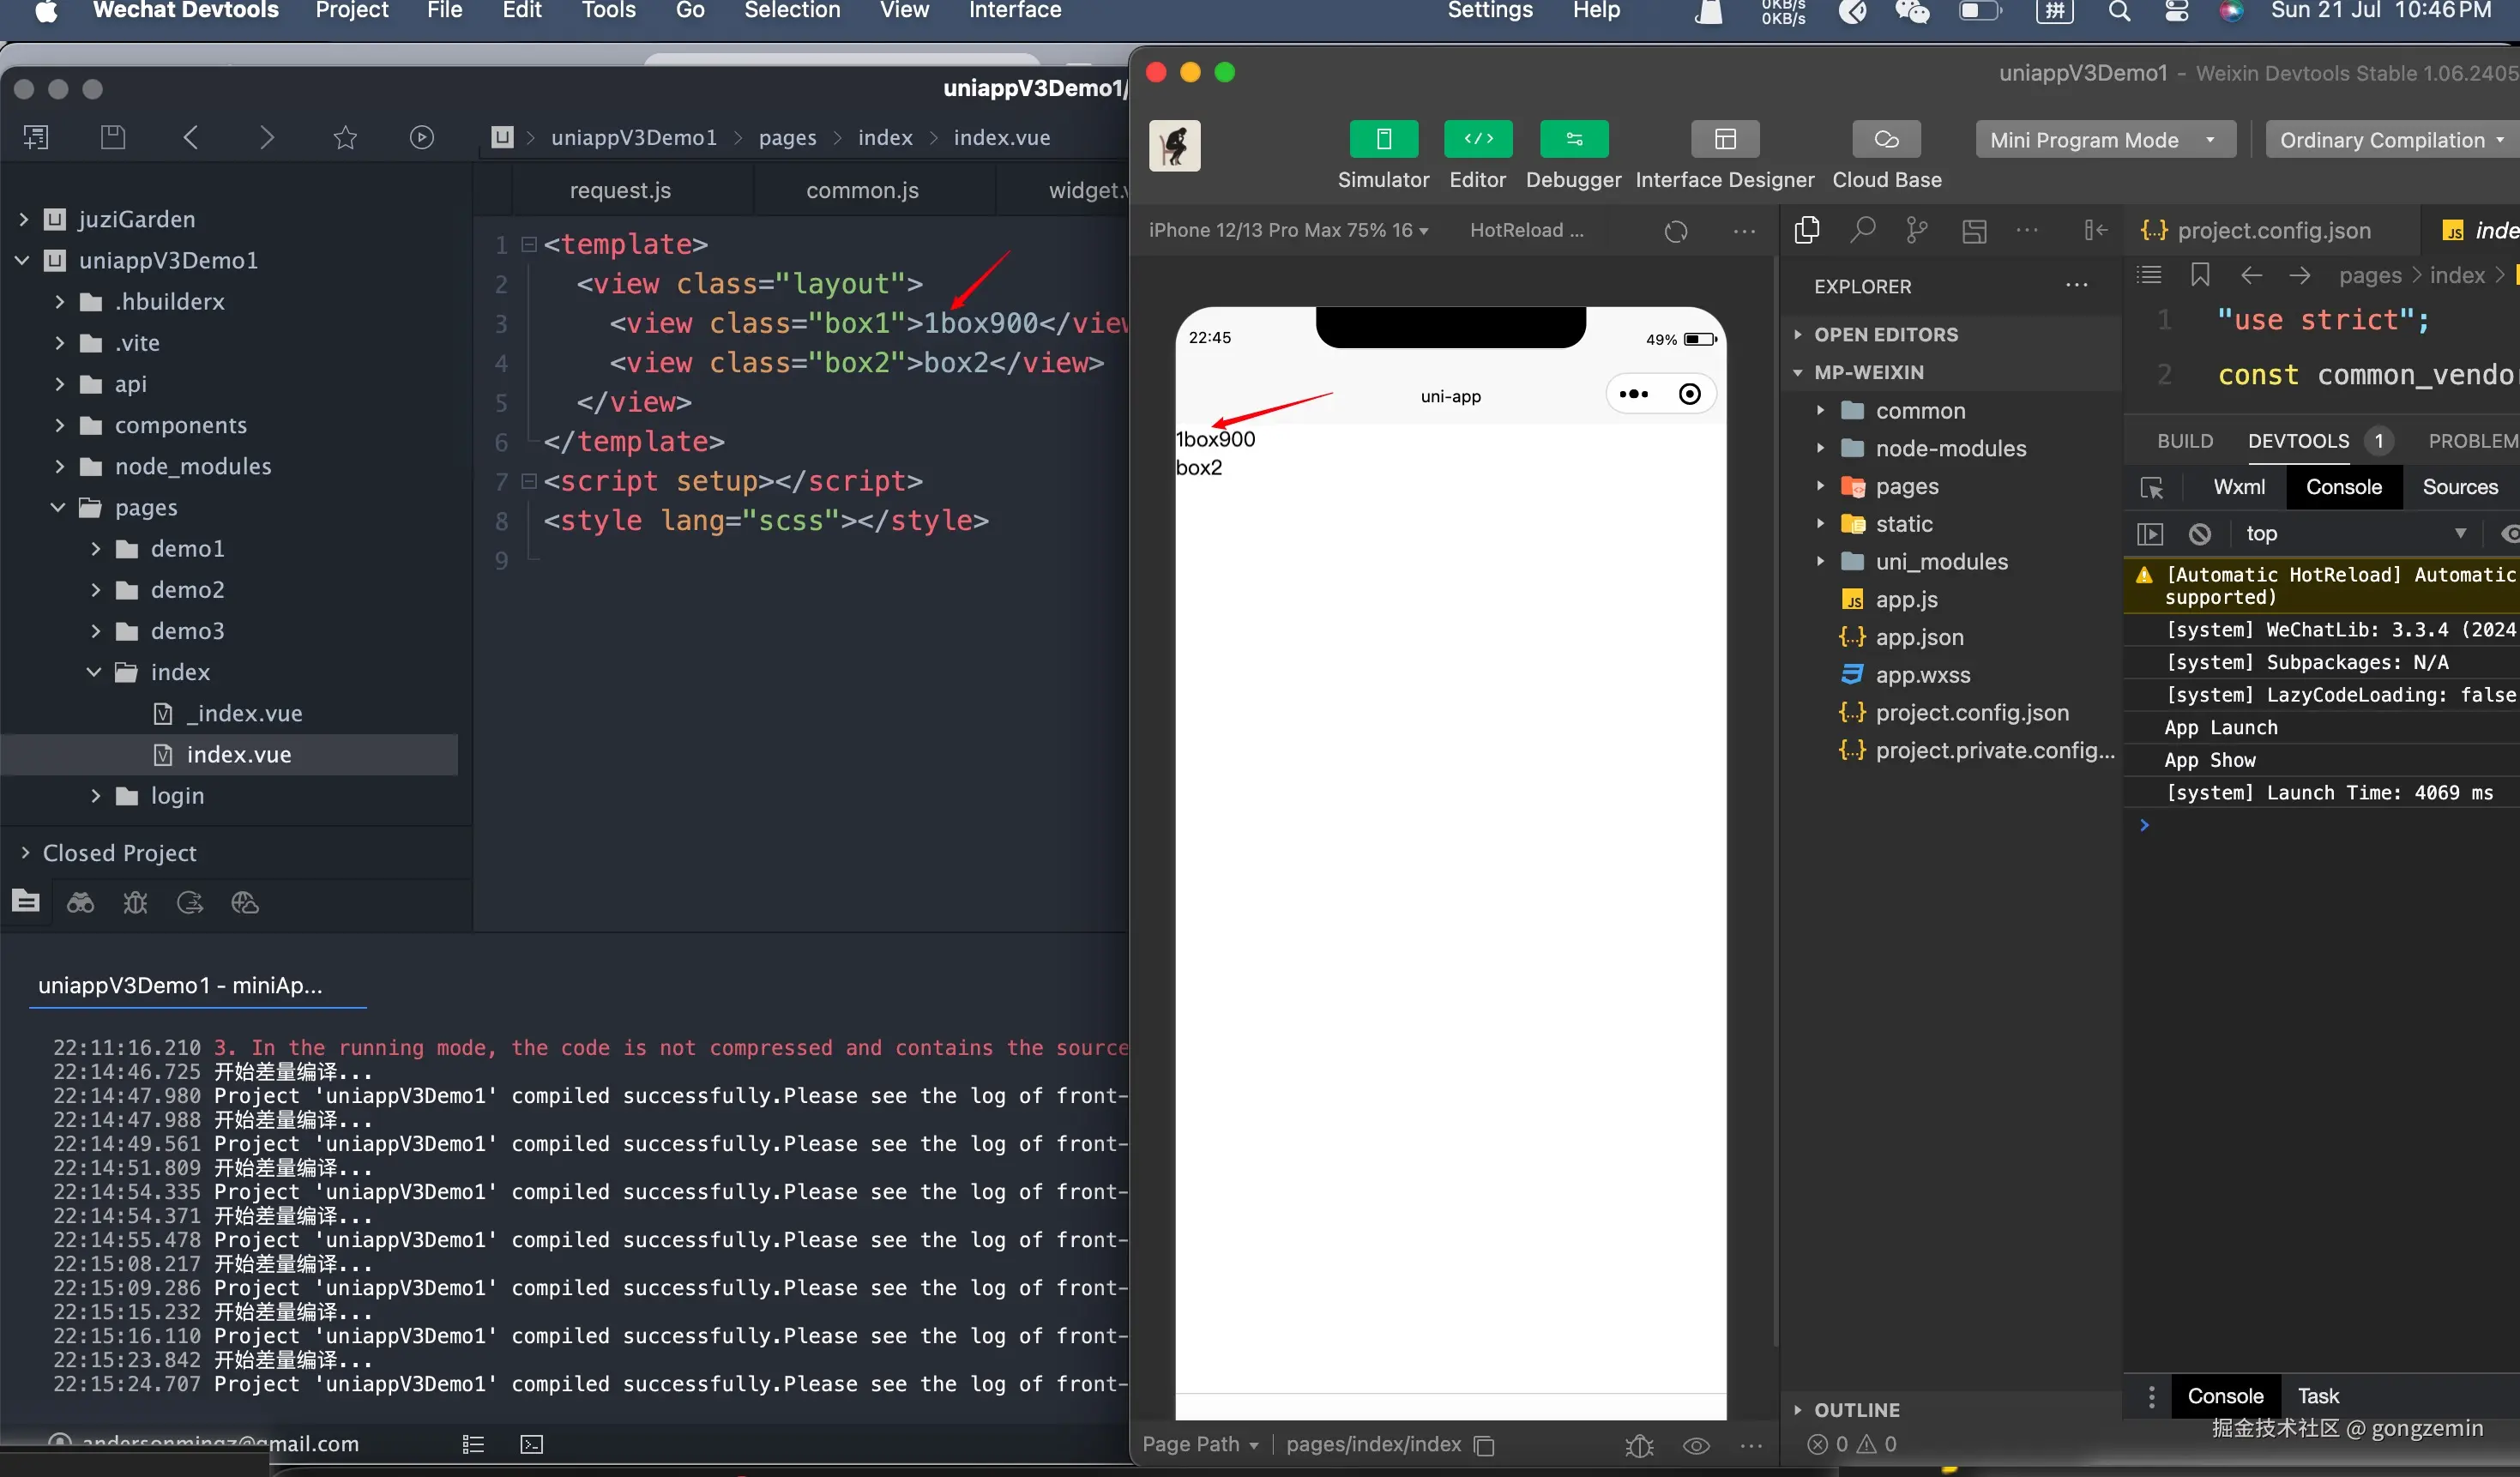Click the HBuilderX run play icon
The height and width of the screenshot is (1477, 2520).
point(421,137)
